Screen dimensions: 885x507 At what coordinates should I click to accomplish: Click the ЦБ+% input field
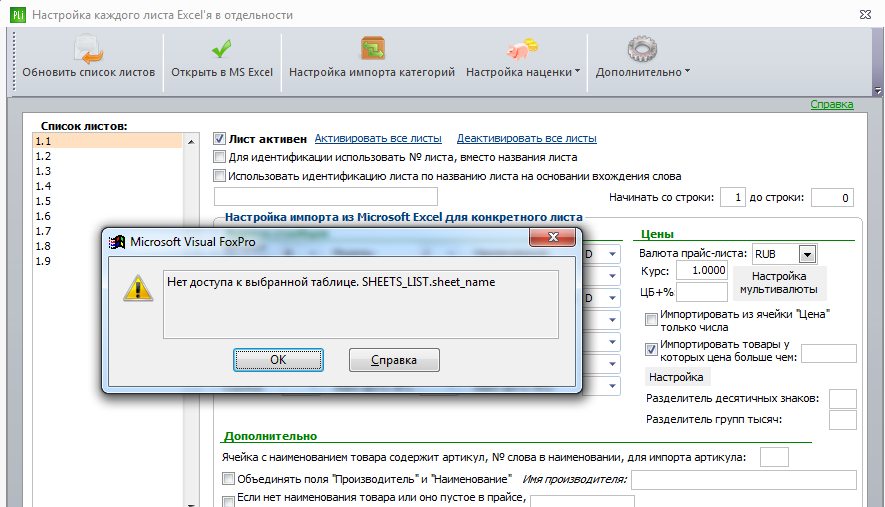pyautogui.click(x=702, y=292)
